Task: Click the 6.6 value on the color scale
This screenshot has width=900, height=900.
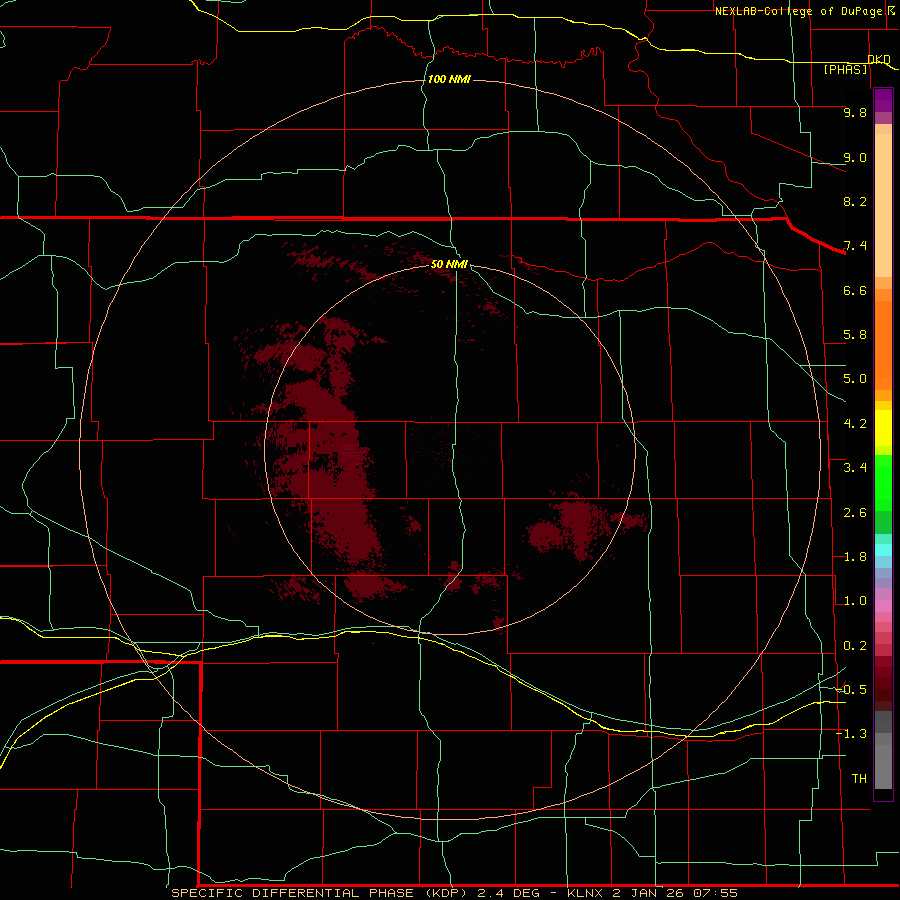Action: [855, 290]
